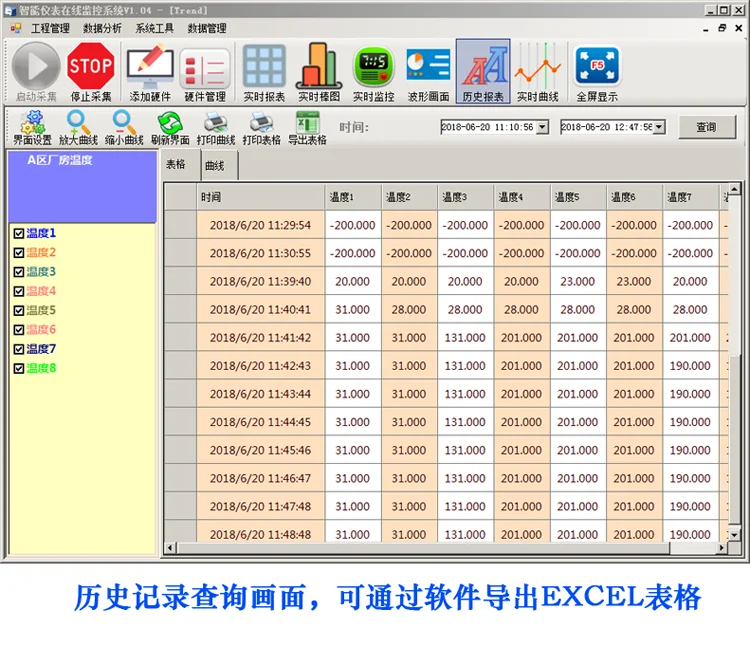Toggle the 温度2 checkbox
This screenshot has width=750, height=665.
pos(19,253)
